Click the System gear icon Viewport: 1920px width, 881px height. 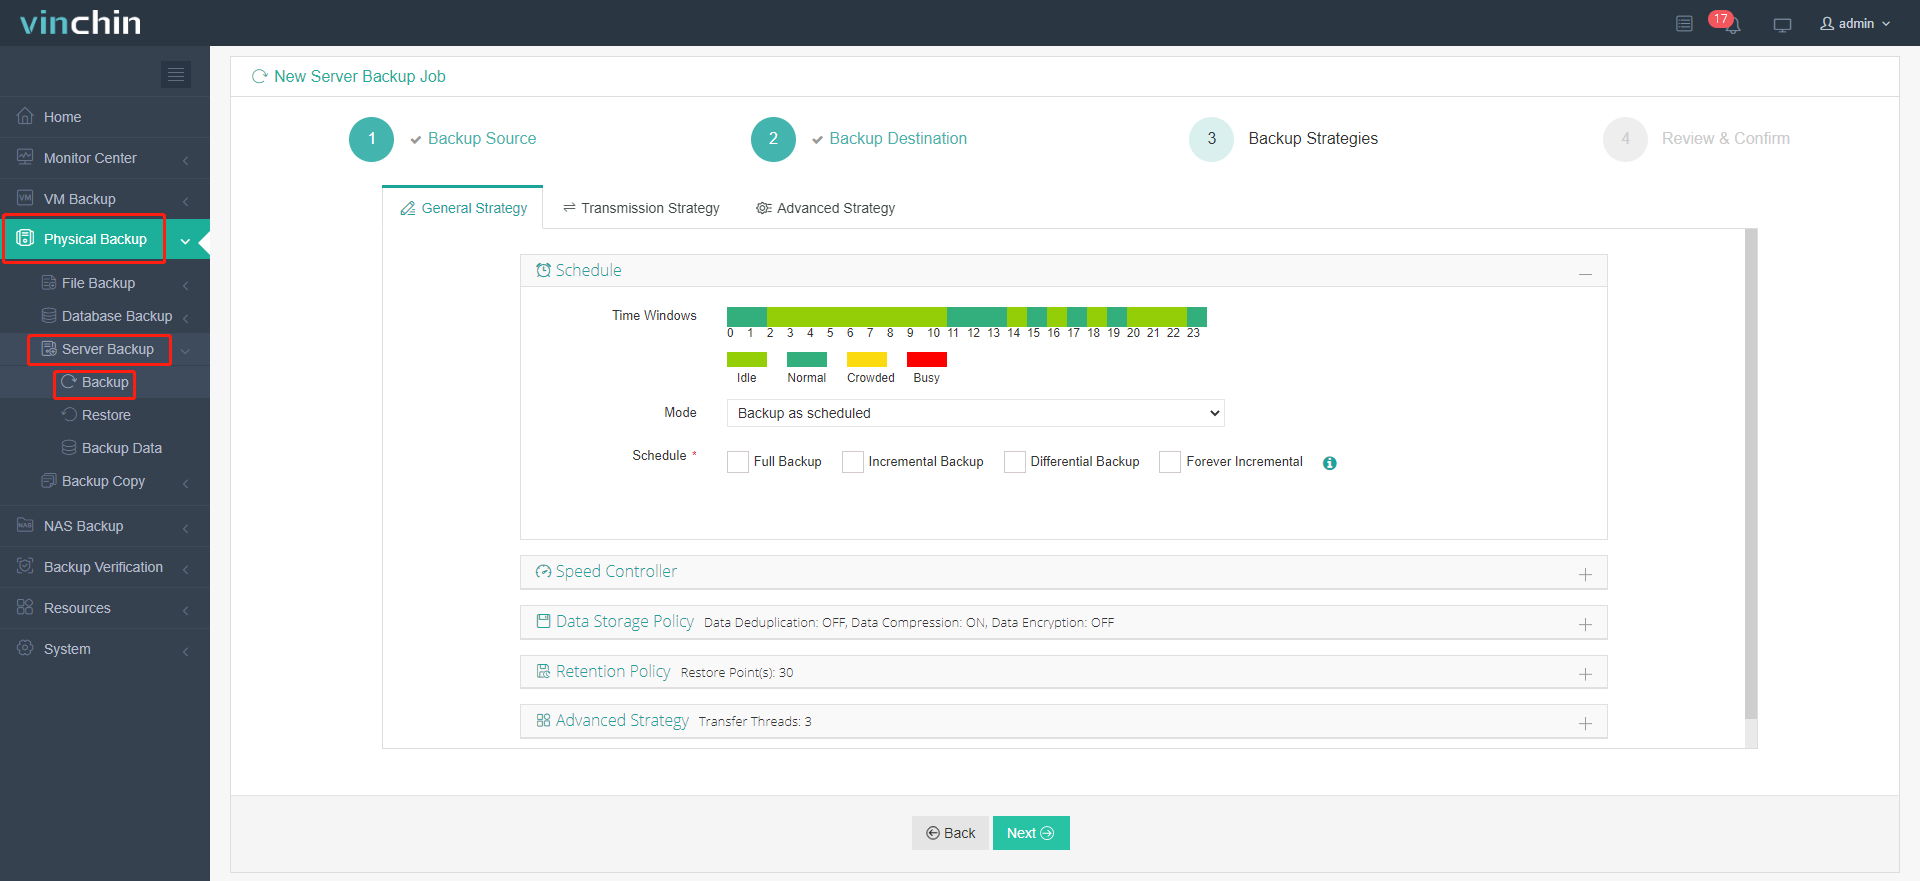[x=25, y=648]
